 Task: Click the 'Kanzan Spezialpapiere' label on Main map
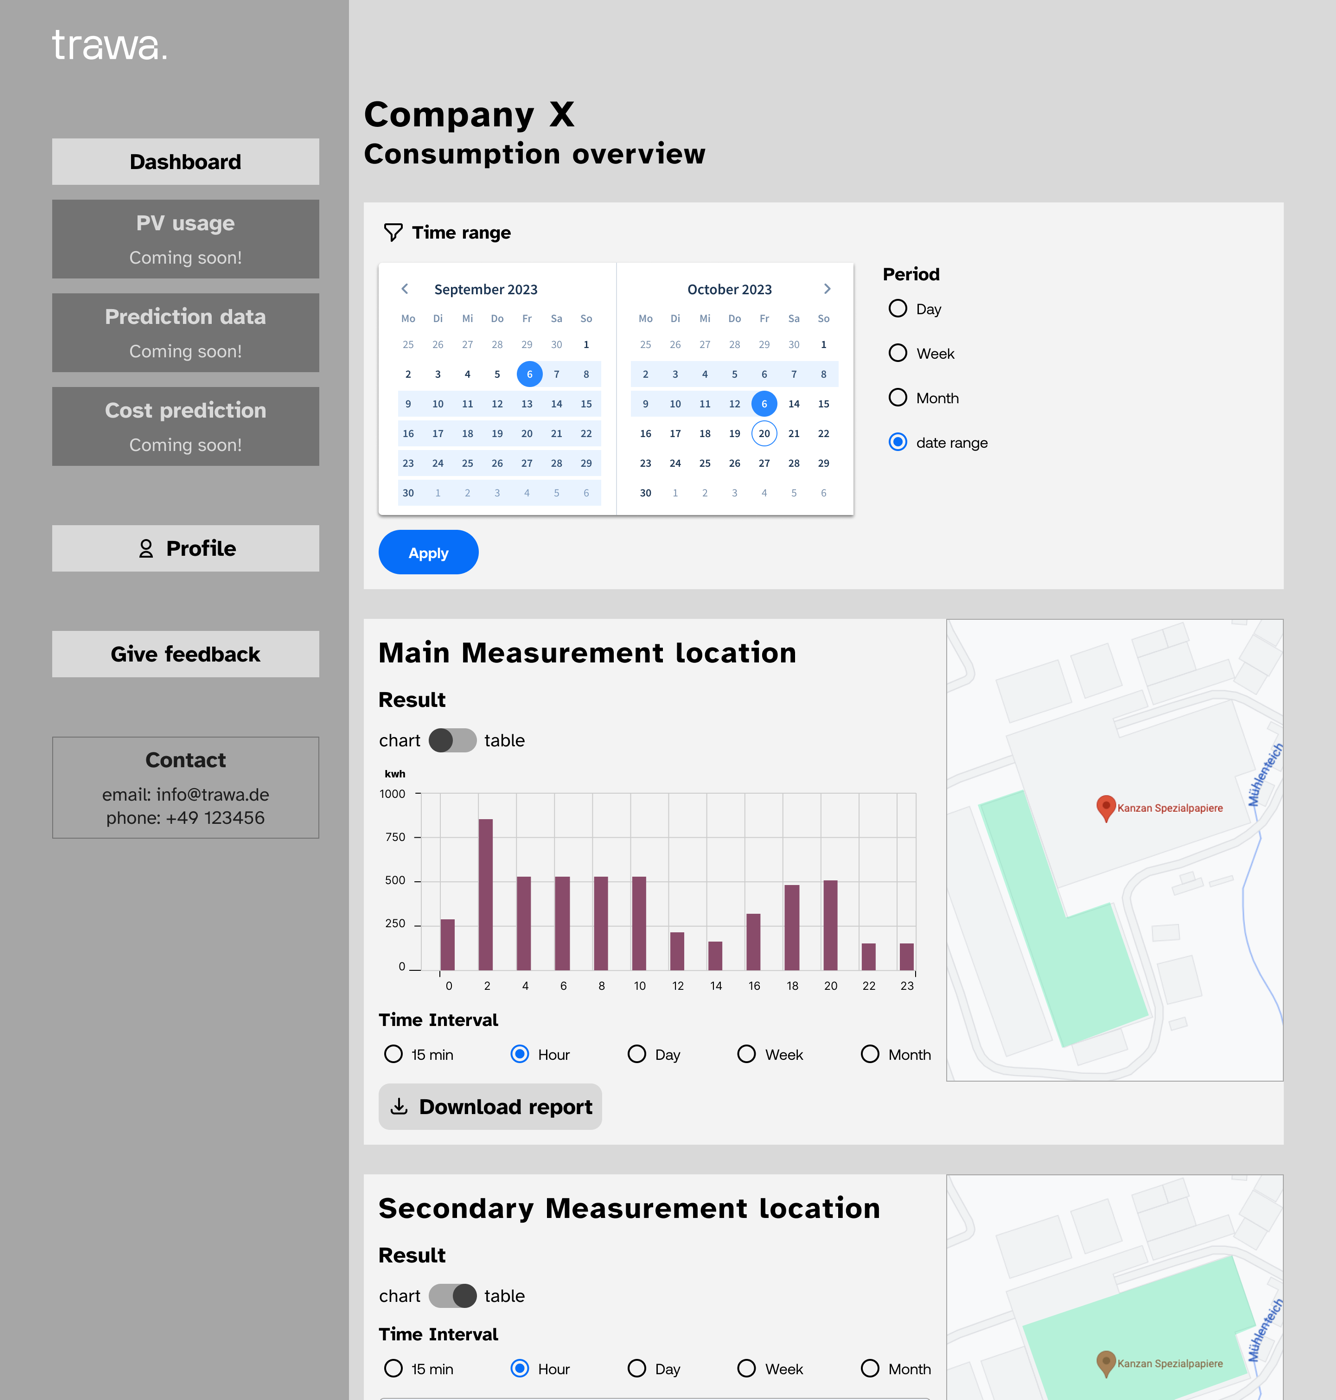click(x=1170, y=808)
